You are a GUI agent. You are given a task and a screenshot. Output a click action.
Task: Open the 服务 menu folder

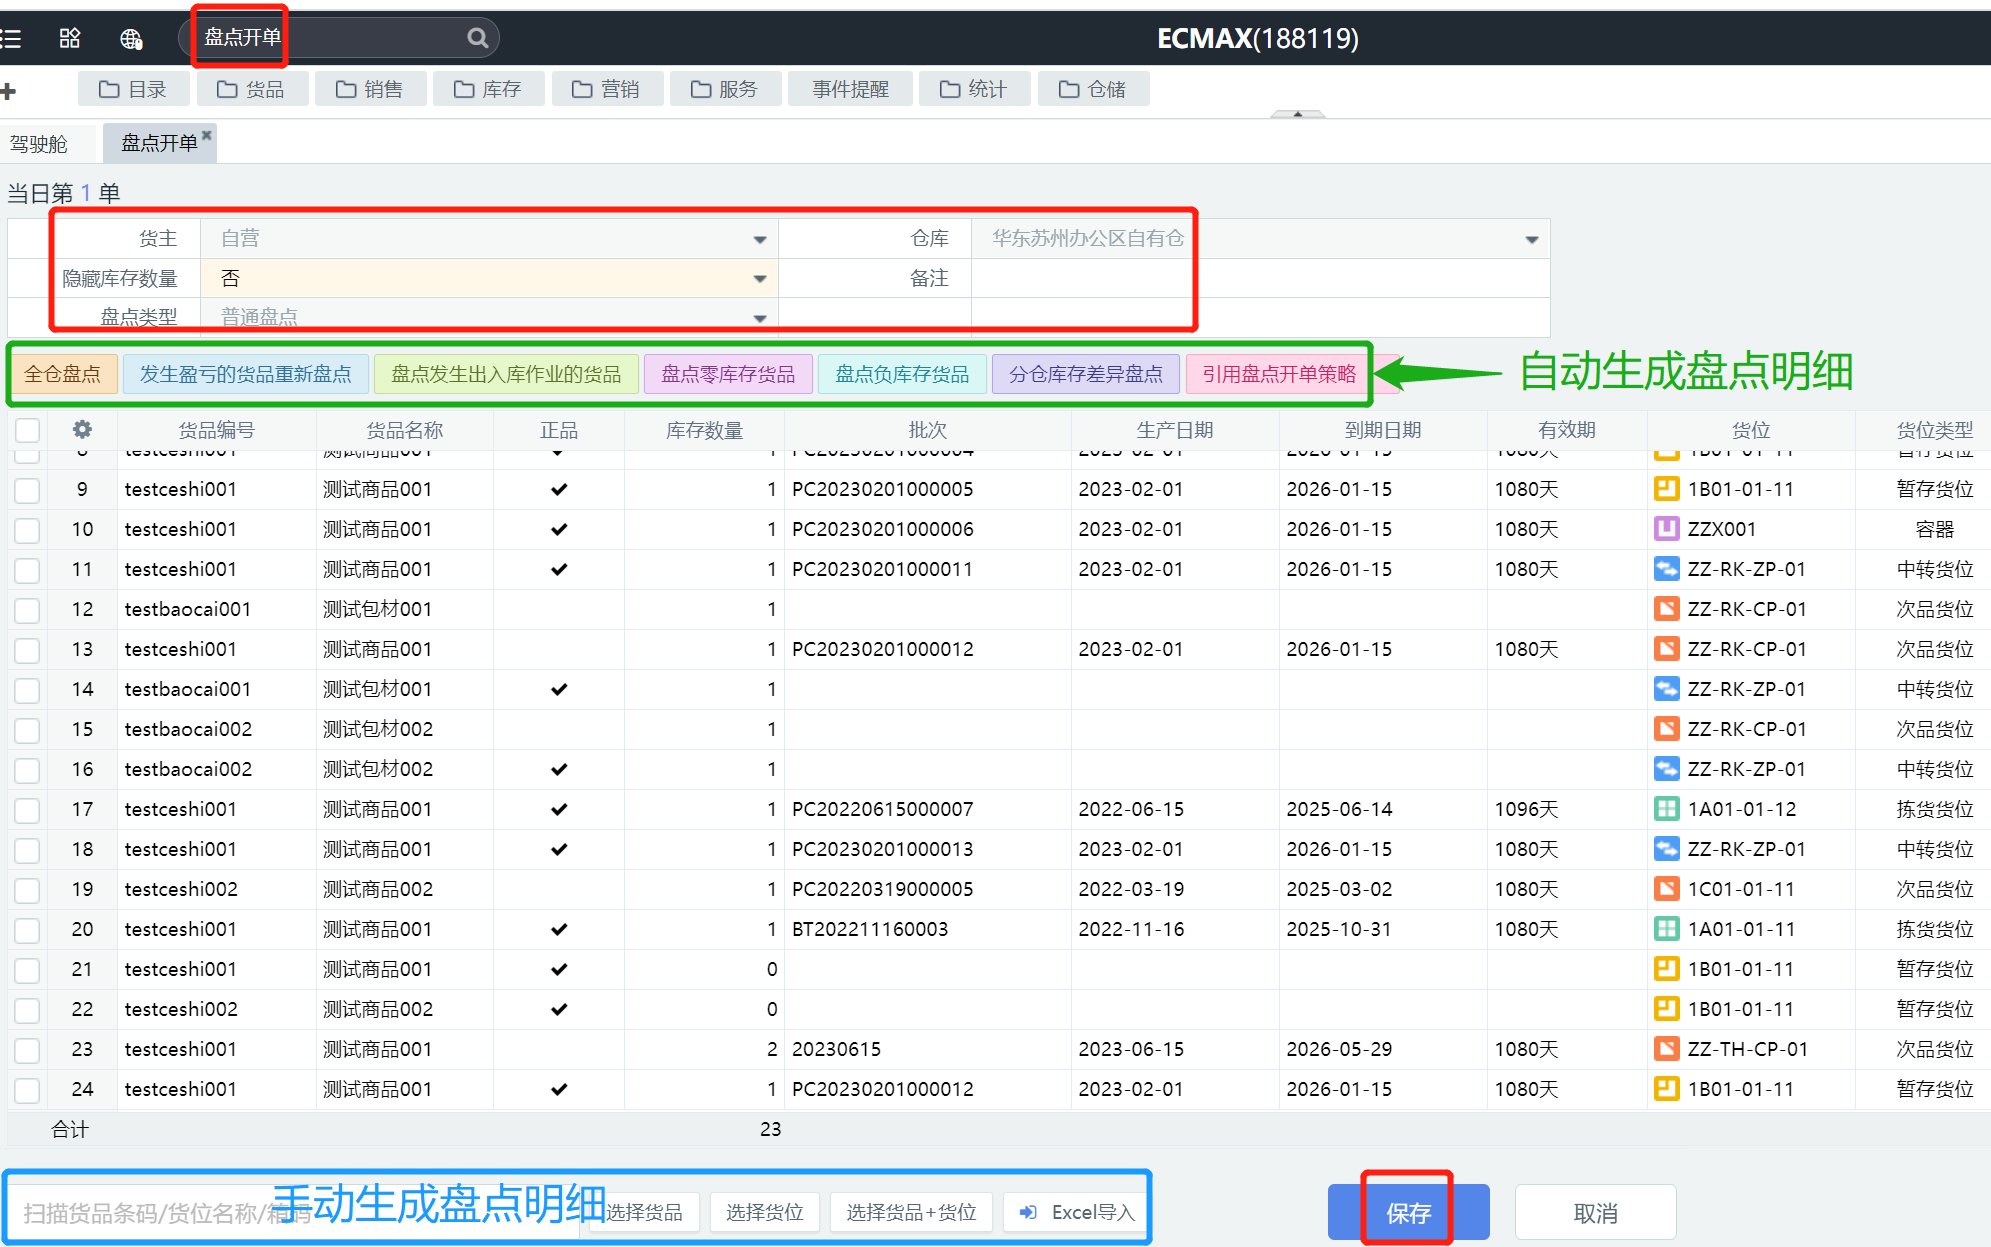tap(724, 89)
